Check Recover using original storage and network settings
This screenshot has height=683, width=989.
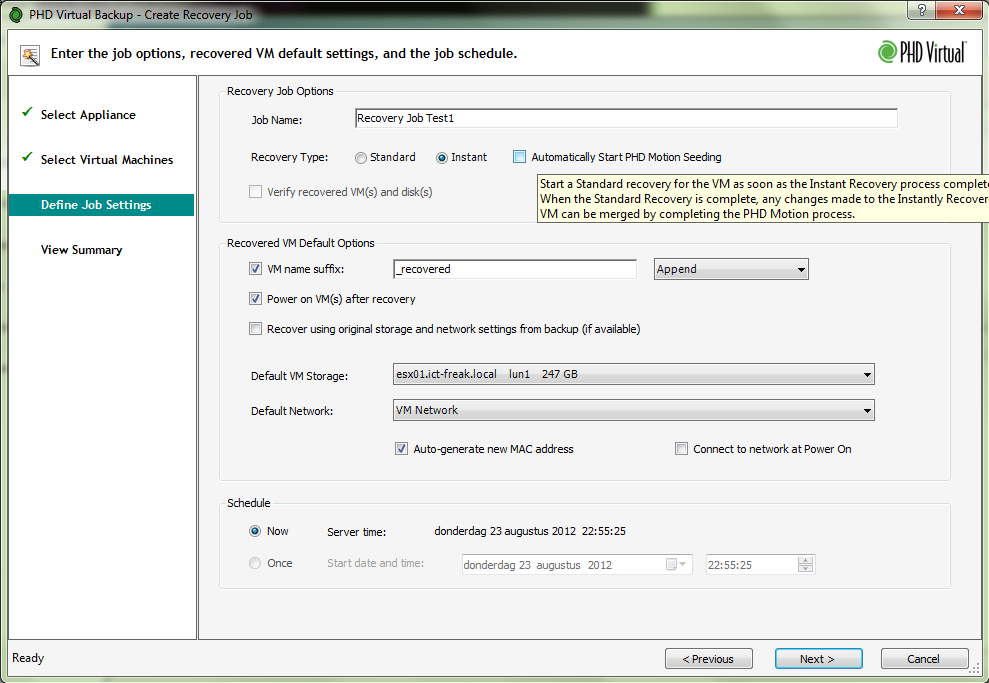coord(255,329)
